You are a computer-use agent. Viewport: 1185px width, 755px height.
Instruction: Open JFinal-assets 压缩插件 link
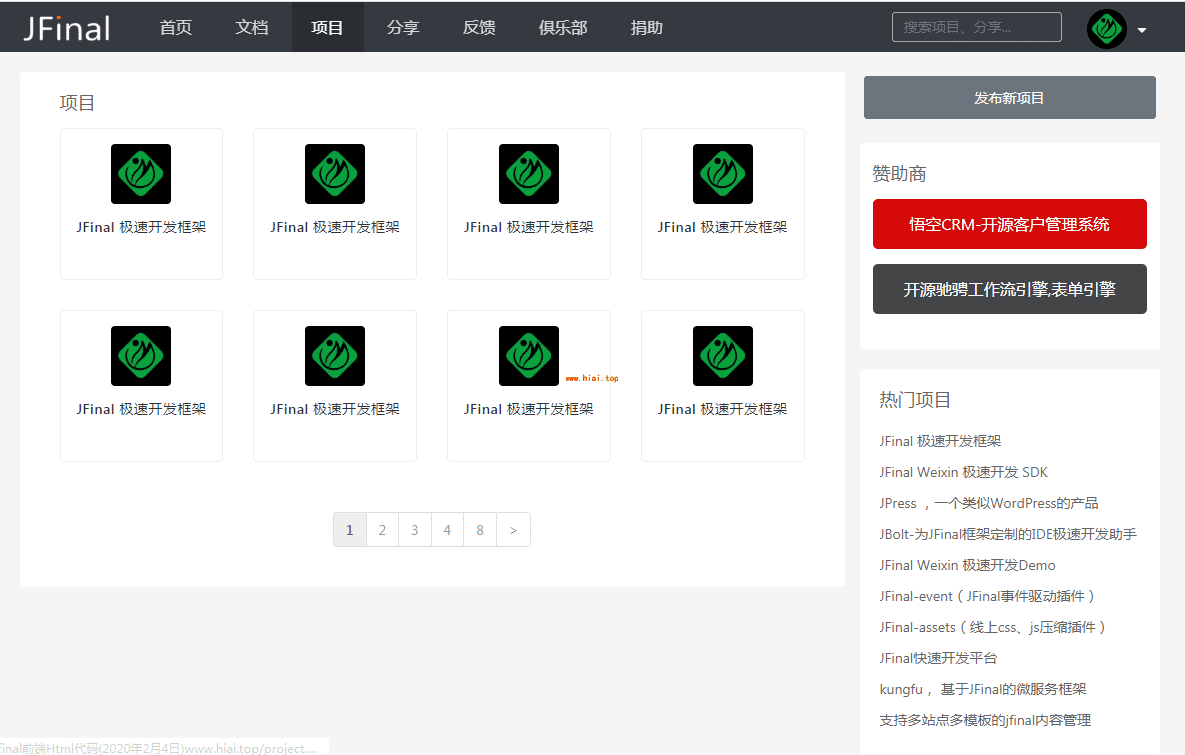coord(993,627)
